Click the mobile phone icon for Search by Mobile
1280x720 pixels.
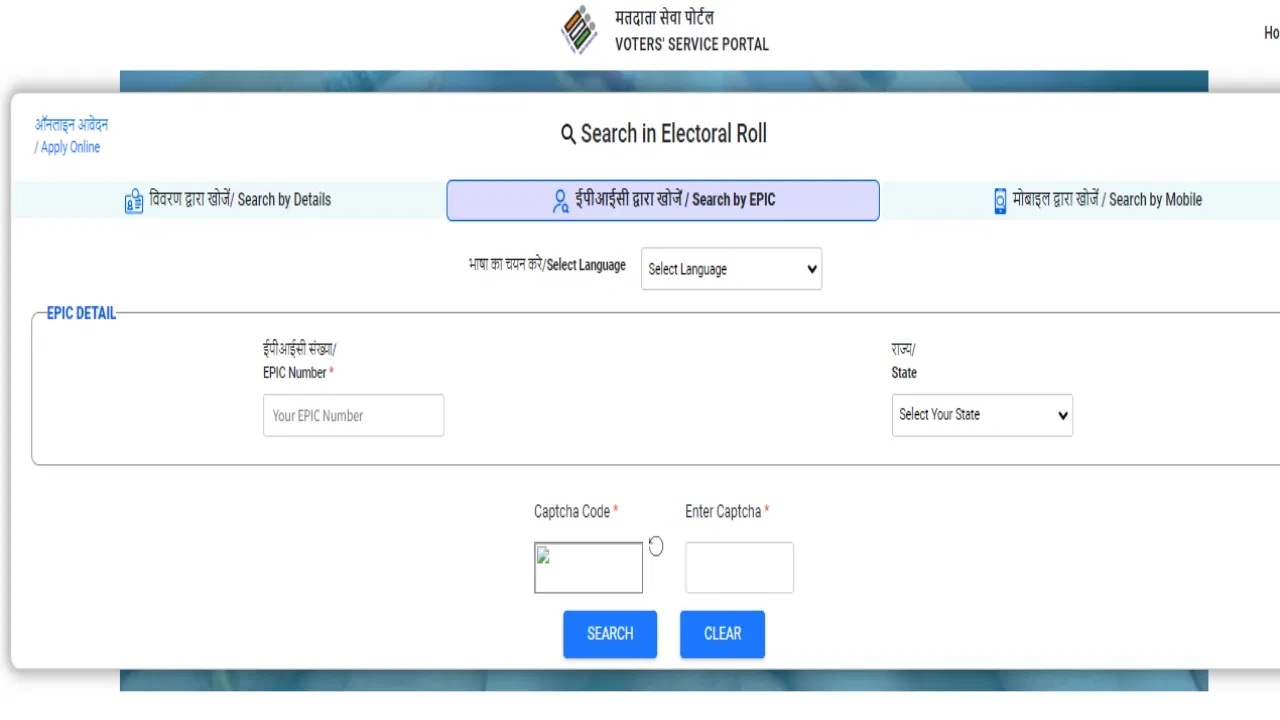1000,201
